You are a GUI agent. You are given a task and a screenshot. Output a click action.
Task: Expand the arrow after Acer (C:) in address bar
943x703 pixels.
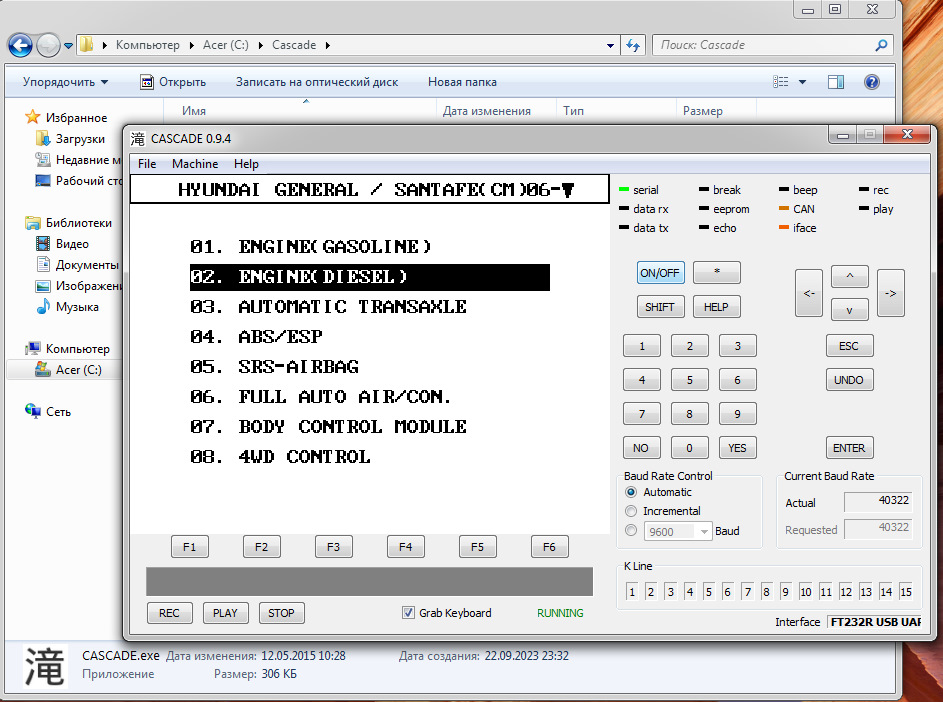pyautogui.click(x=260, y=45)
